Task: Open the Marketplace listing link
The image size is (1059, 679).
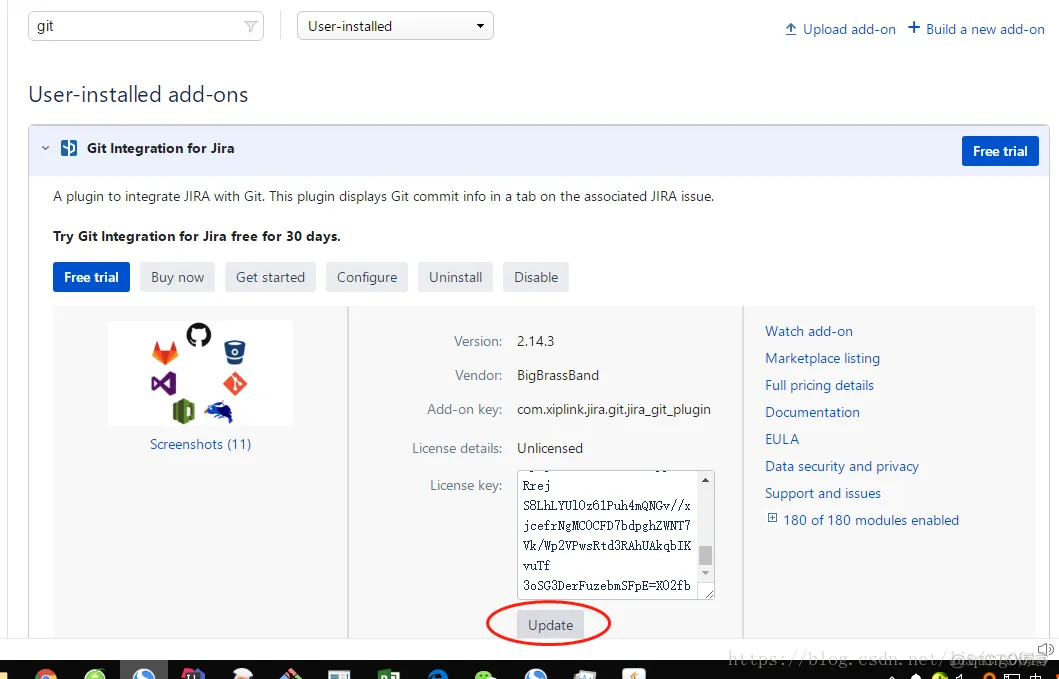Action: pos(822,358)
